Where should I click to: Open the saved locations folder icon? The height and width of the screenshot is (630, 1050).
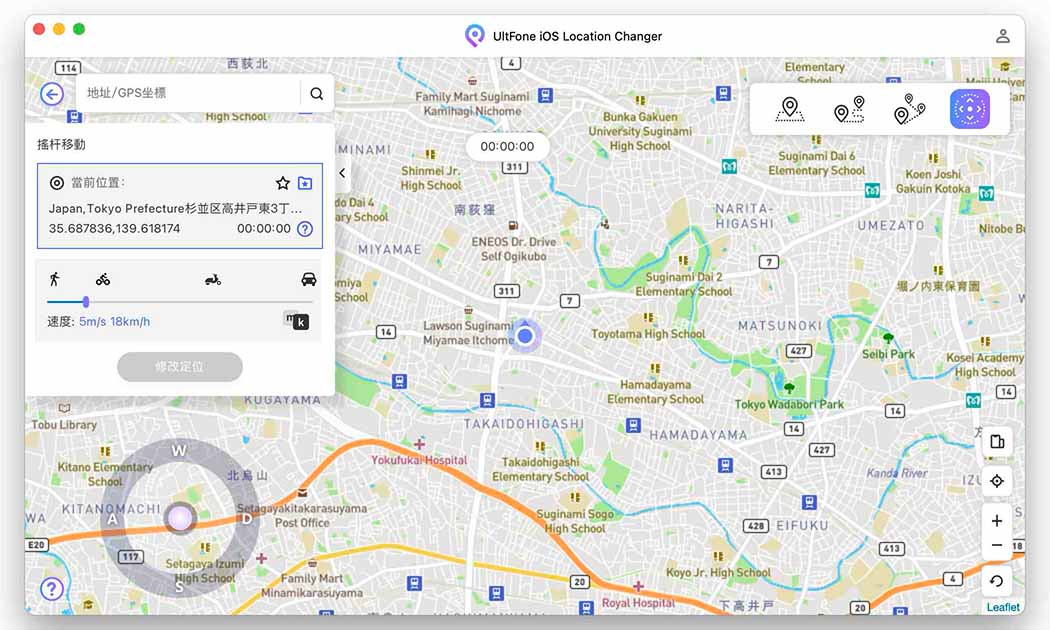305,183
